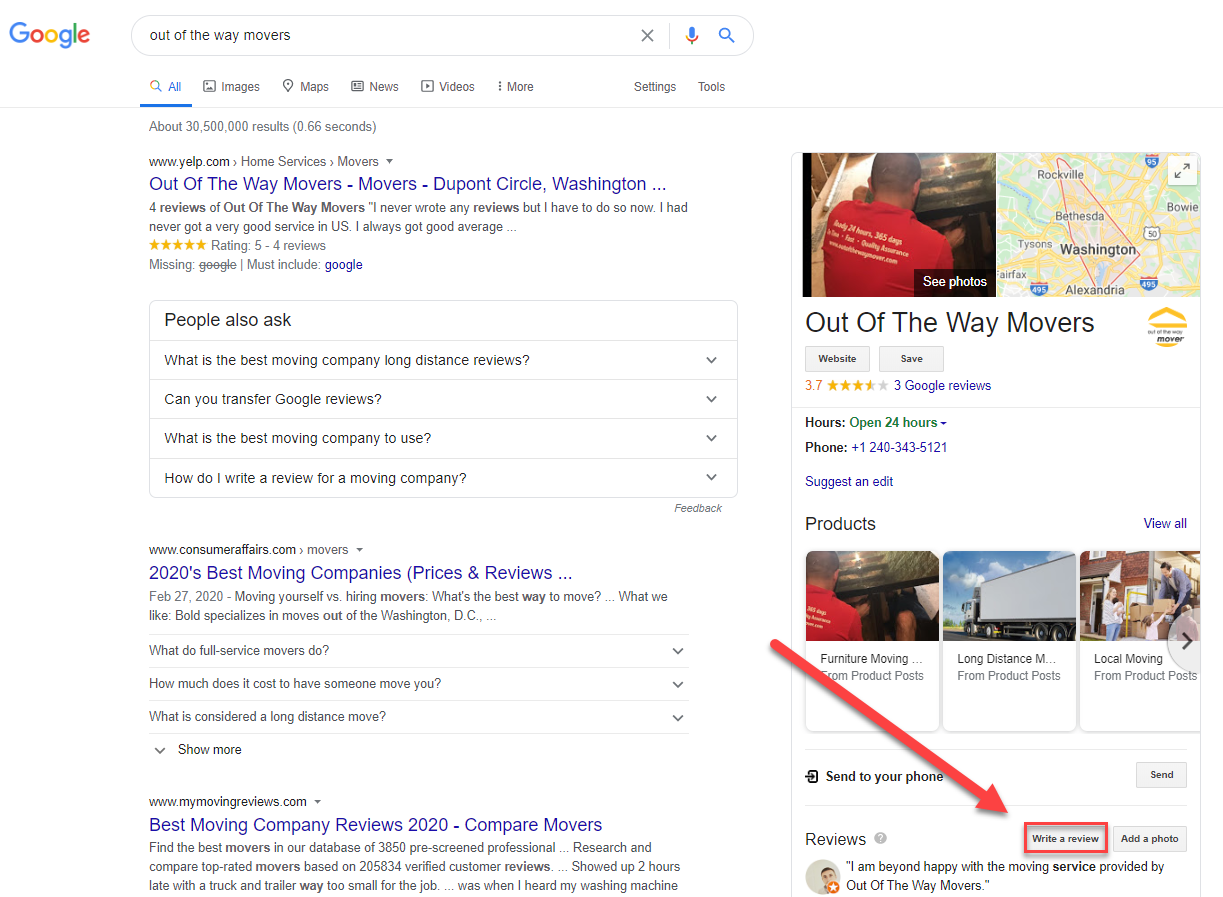Screen dimensions: 1223x897
Task: Switch to the Maps tab
Action: point(305,87)
